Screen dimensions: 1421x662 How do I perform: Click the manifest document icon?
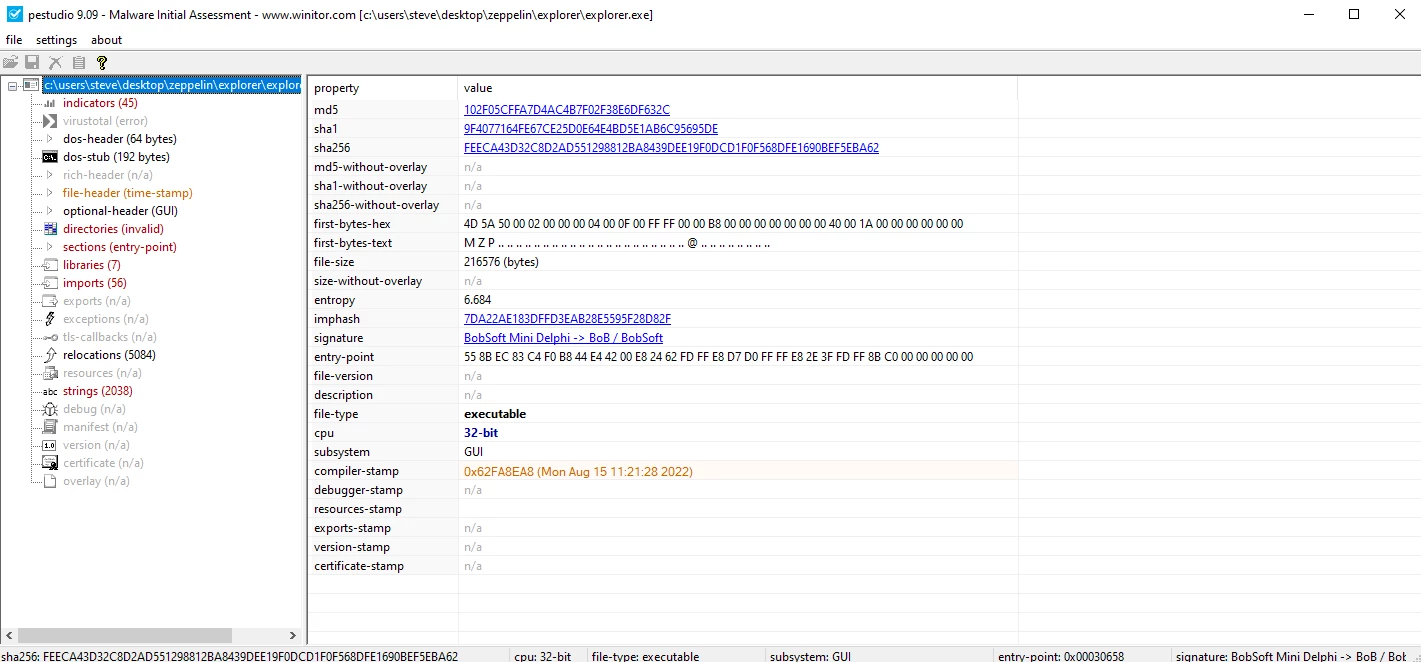coord(50,427)
